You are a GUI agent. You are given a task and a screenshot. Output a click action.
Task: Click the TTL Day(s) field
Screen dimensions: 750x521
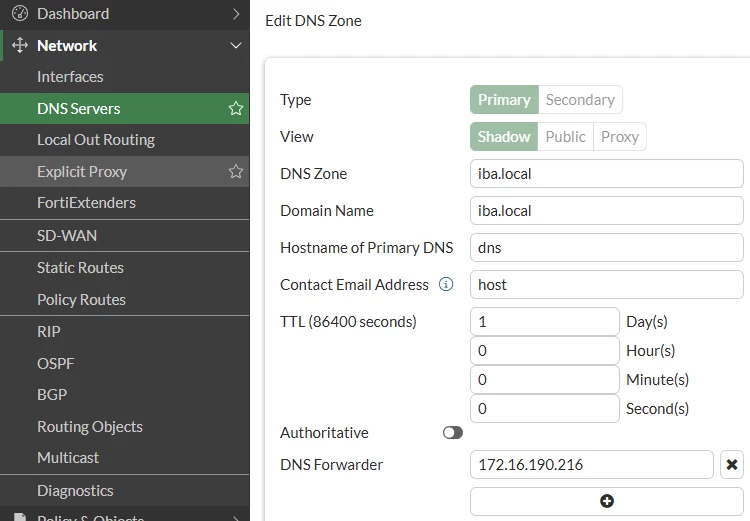pyautogui.click(x=545, y=321)
